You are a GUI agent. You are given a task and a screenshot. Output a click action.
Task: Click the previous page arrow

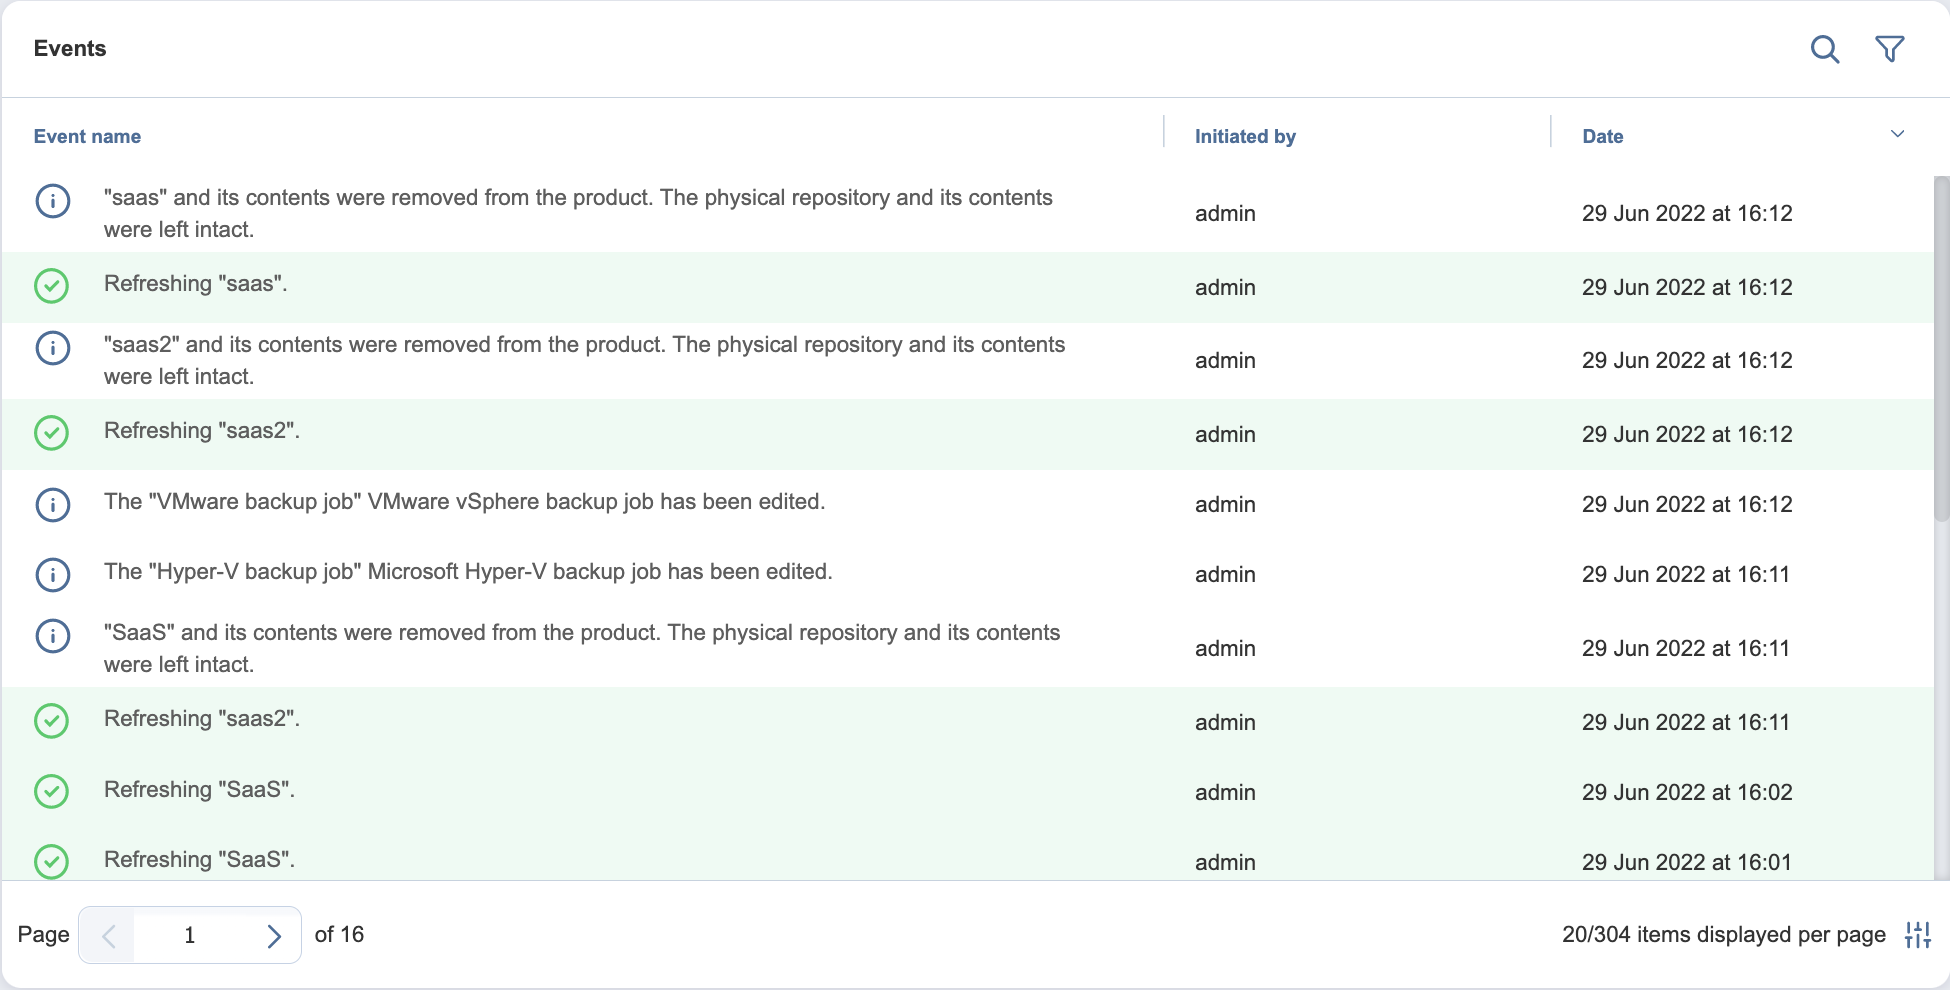109,935
